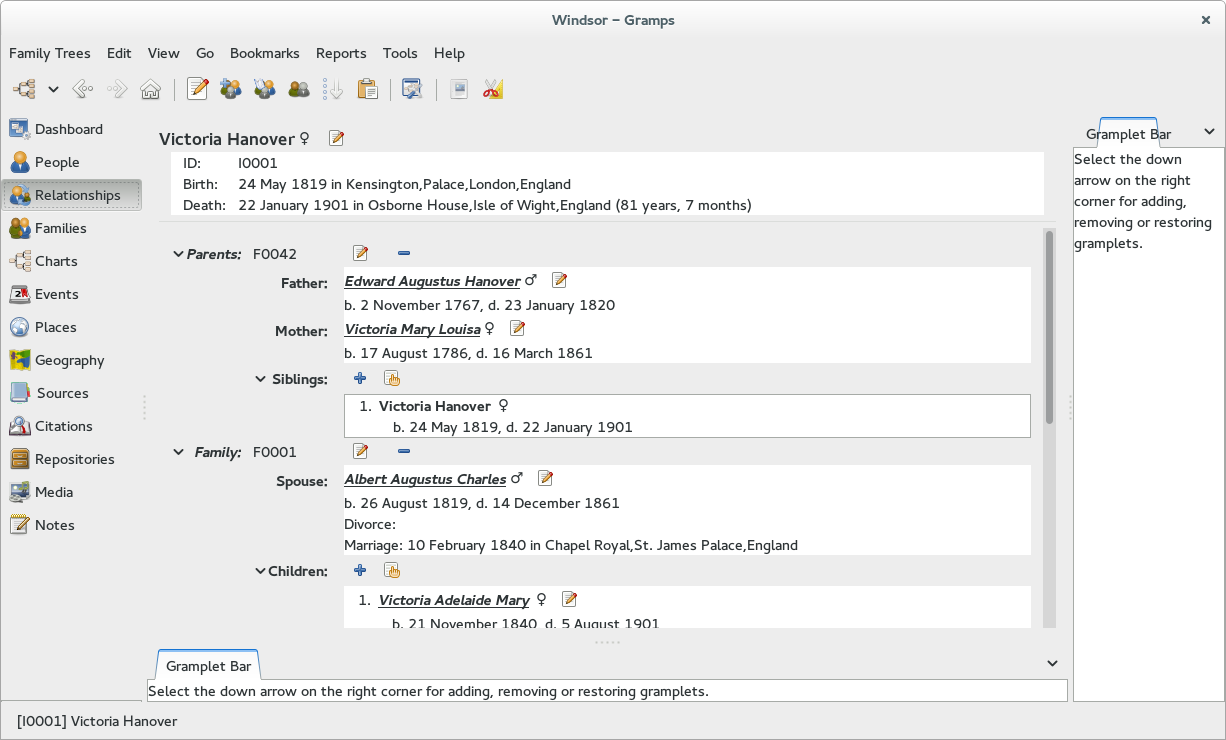Click the toolbar Edit active person icon
This screenshot has width=1226, height=740.
coord(197,89)
